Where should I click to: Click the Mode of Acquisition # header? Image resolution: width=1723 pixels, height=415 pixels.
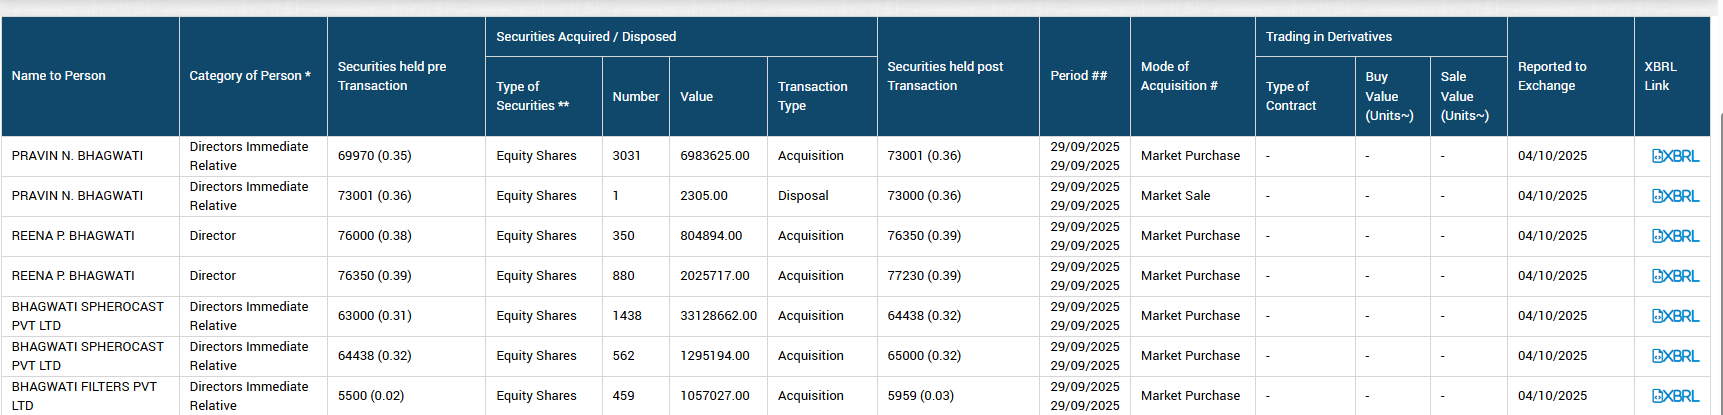[1179, 76]
